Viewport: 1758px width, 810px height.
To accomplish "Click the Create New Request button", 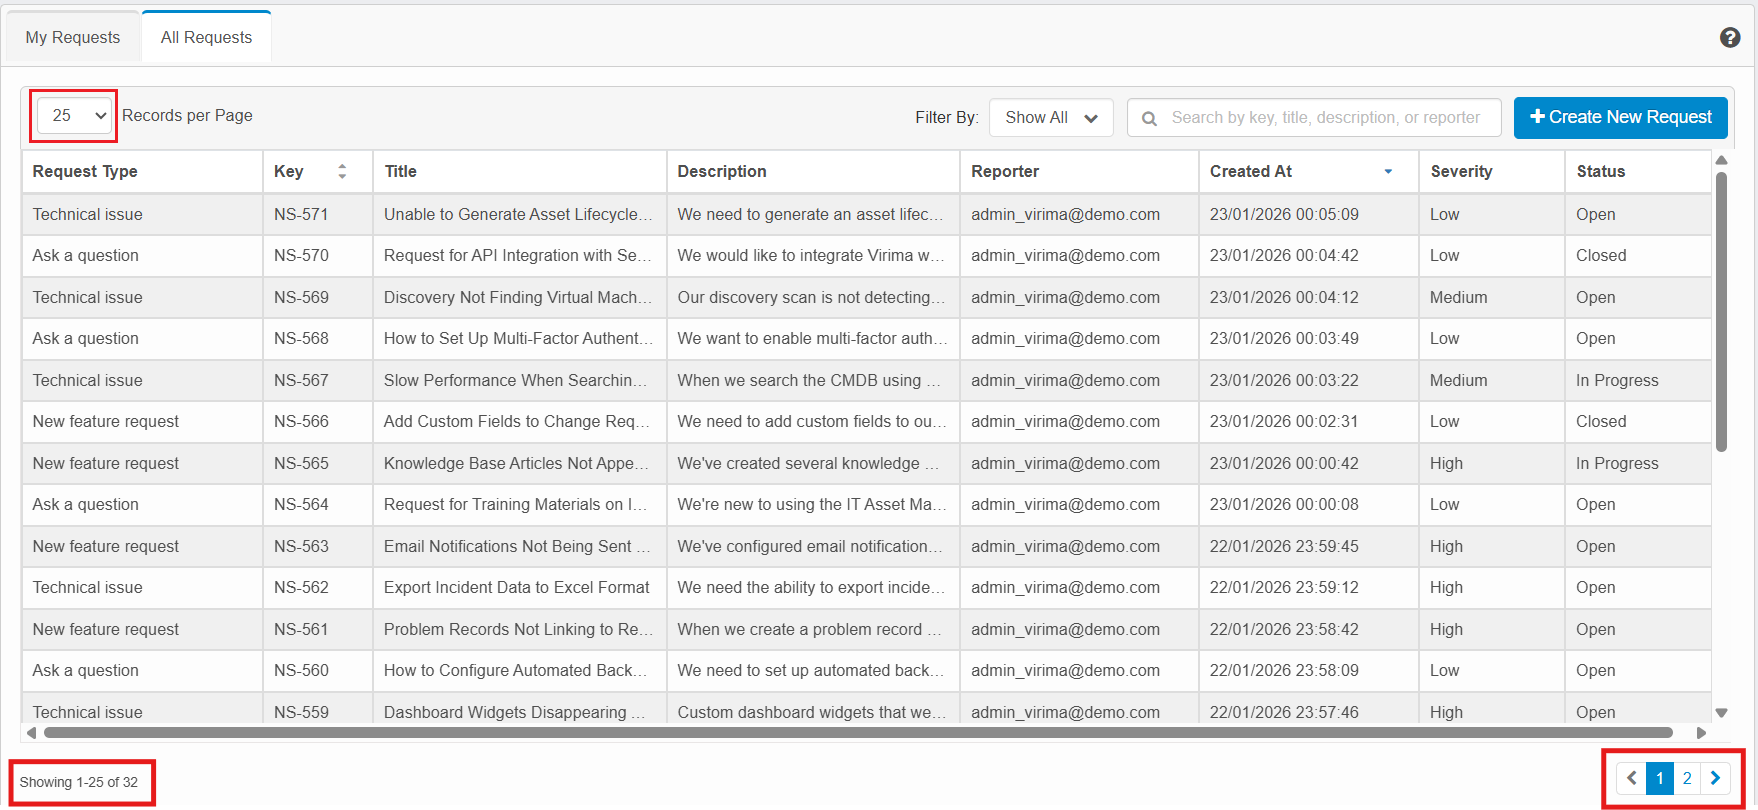I will 1620,118.
